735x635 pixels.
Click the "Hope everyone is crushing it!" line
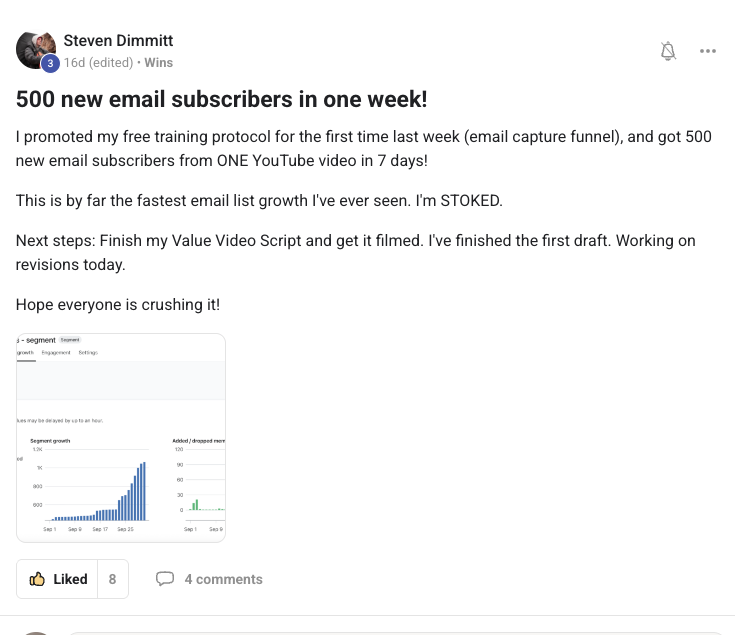click(x=115, y=305)
